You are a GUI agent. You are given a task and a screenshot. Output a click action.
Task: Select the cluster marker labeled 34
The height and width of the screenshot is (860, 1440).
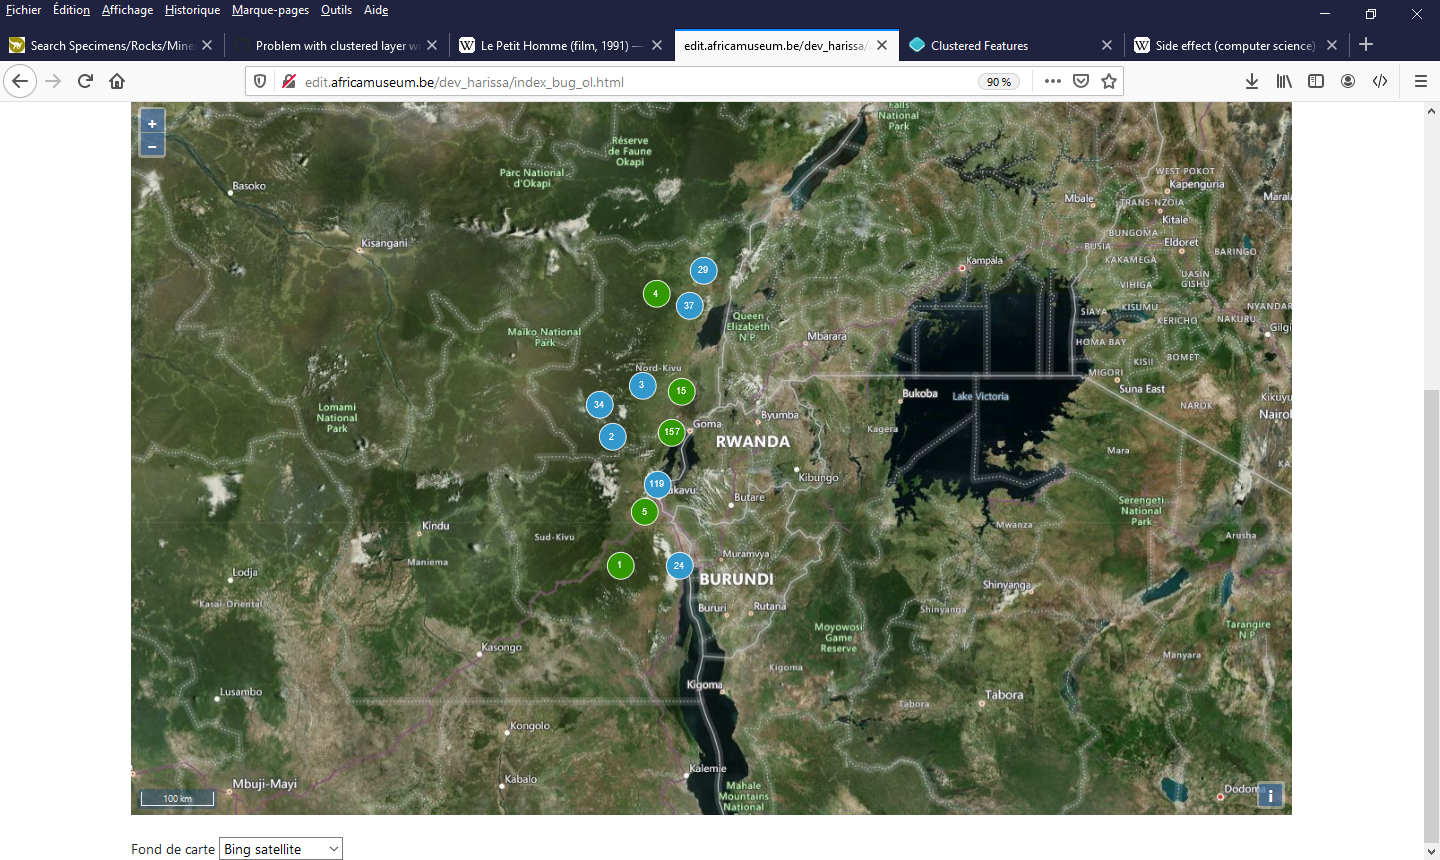click(x=599, y=405)
